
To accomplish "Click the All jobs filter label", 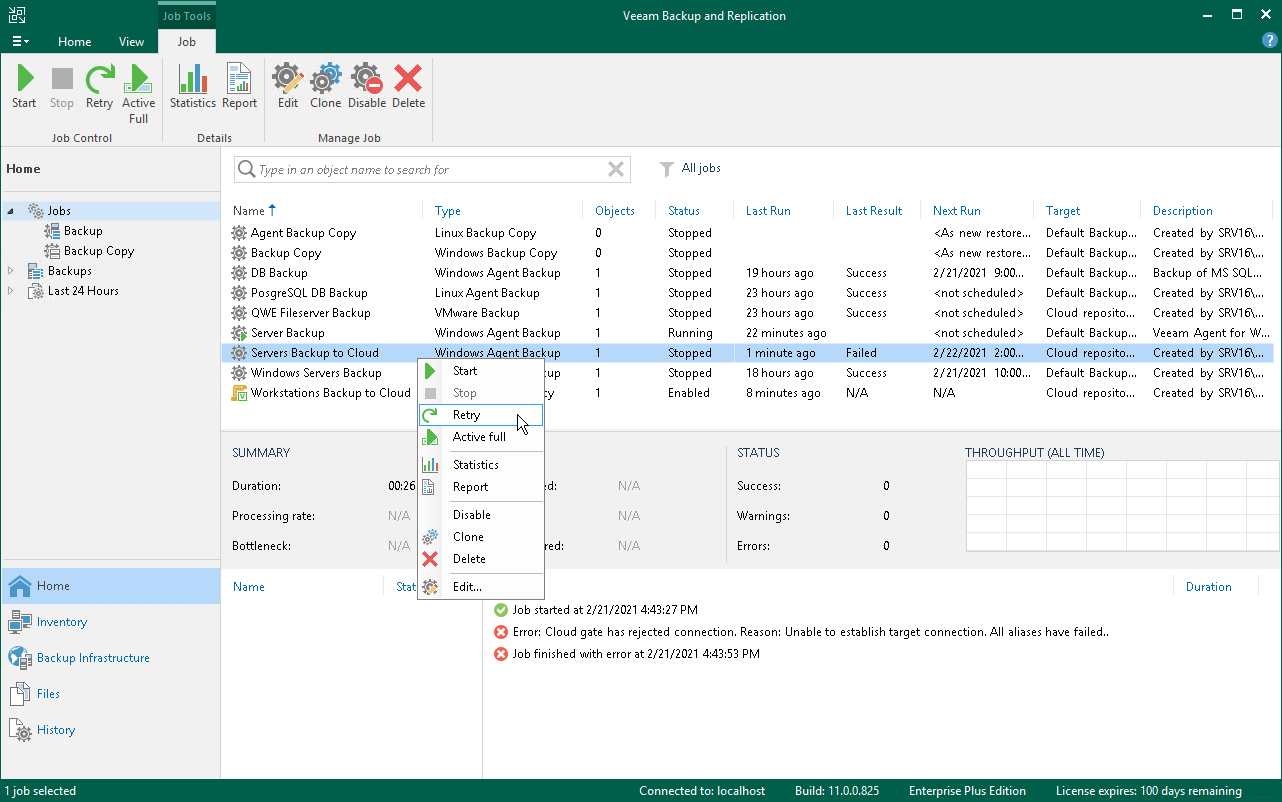I will point(701,168).
